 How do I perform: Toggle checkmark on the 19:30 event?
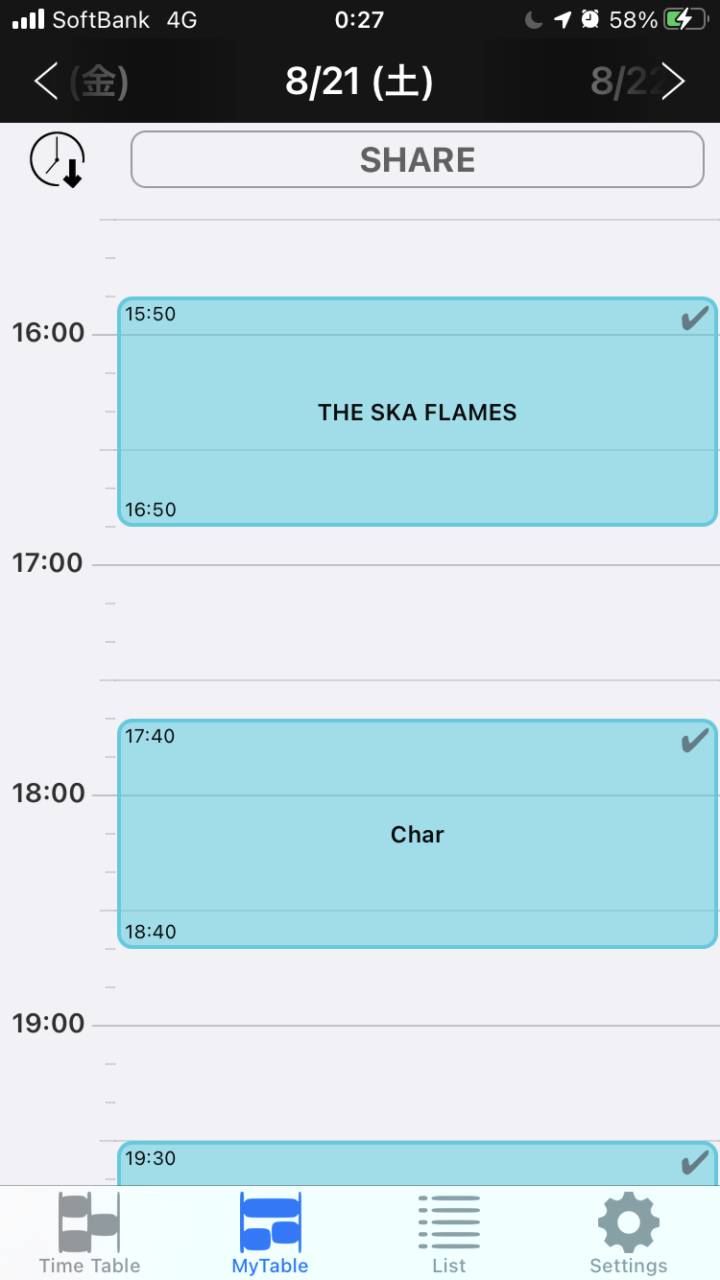(x=694, y=1163)
